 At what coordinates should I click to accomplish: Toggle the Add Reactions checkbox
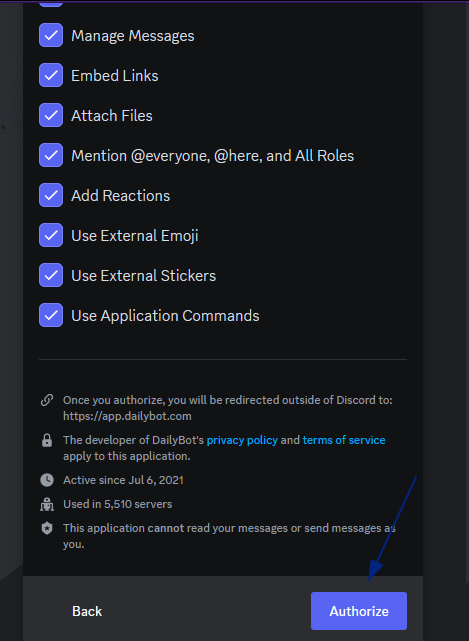[x=51, y=195]
